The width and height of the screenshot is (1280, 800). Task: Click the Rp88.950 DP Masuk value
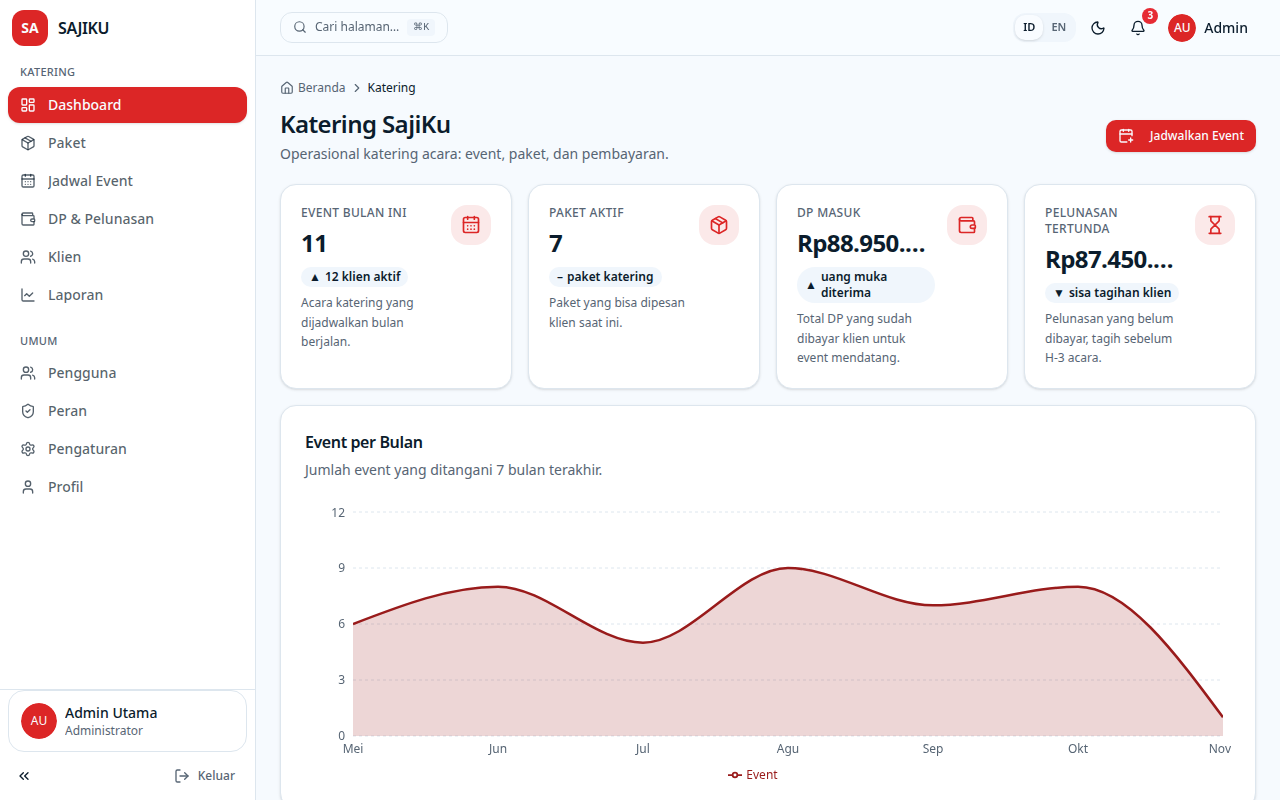click(862, 244)
